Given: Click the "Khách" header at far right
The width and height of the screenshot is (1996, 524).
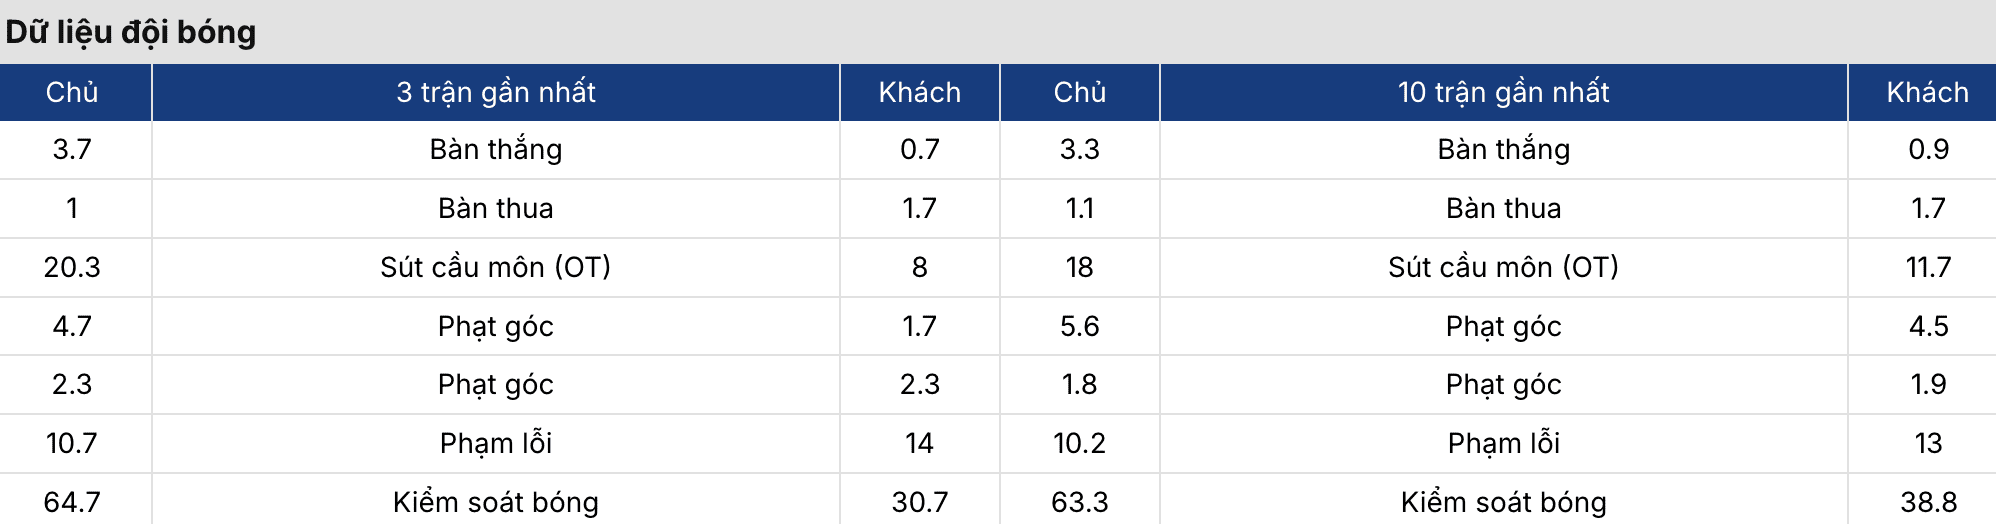Looking at the screenshot, I should coord(1927,92).
